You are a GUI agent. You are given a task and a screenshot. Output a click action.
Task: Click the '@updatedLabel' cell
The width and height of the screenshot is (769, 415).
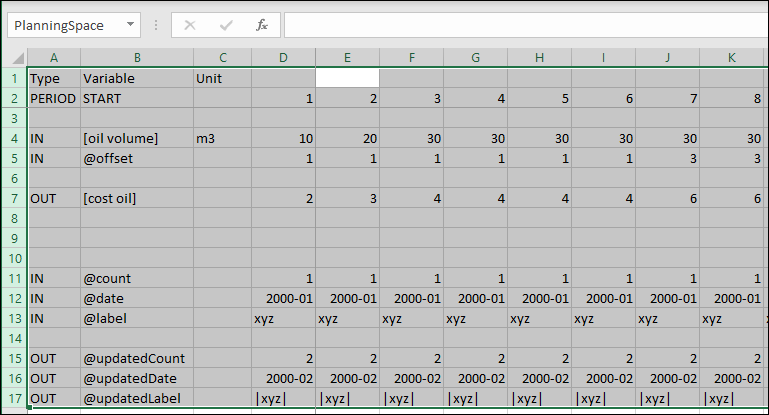pos(137,398)
